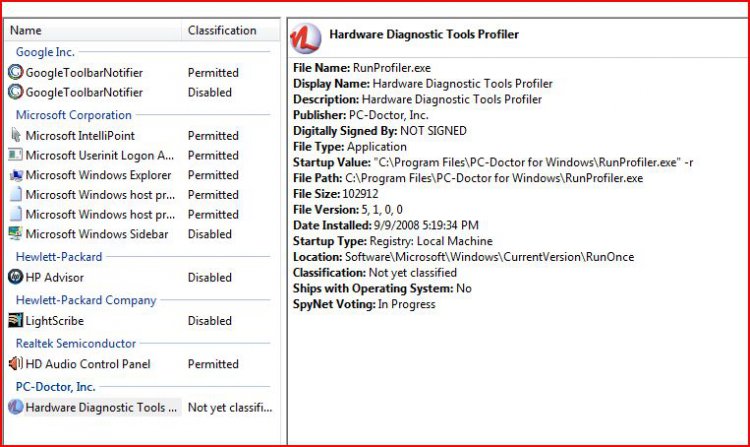This screenshot has width=750, height=447.
Task: Select the Realtek Semiconductor group header
Action: (x=76, y=343)
